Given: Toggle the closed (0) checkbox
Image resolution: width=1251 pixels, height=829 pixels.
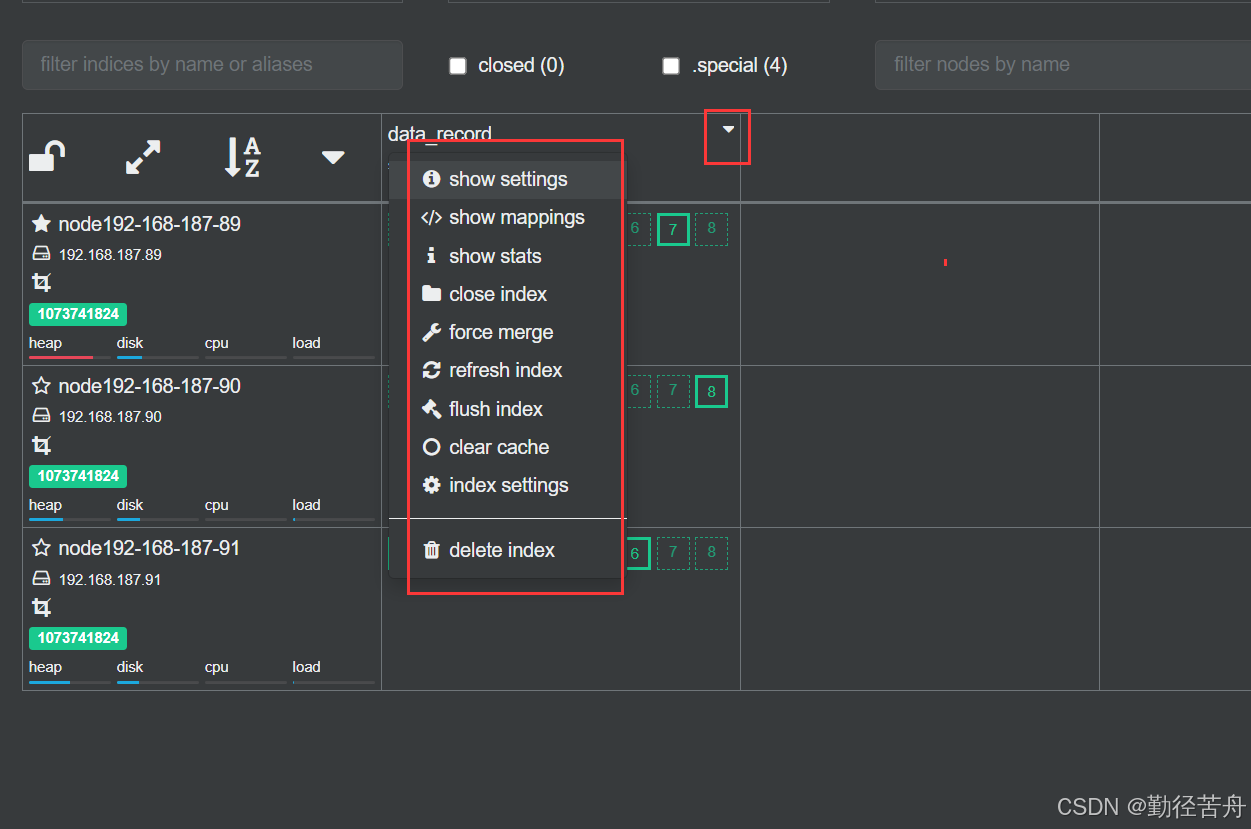Looking at the screenshot, I should (458, 66).
